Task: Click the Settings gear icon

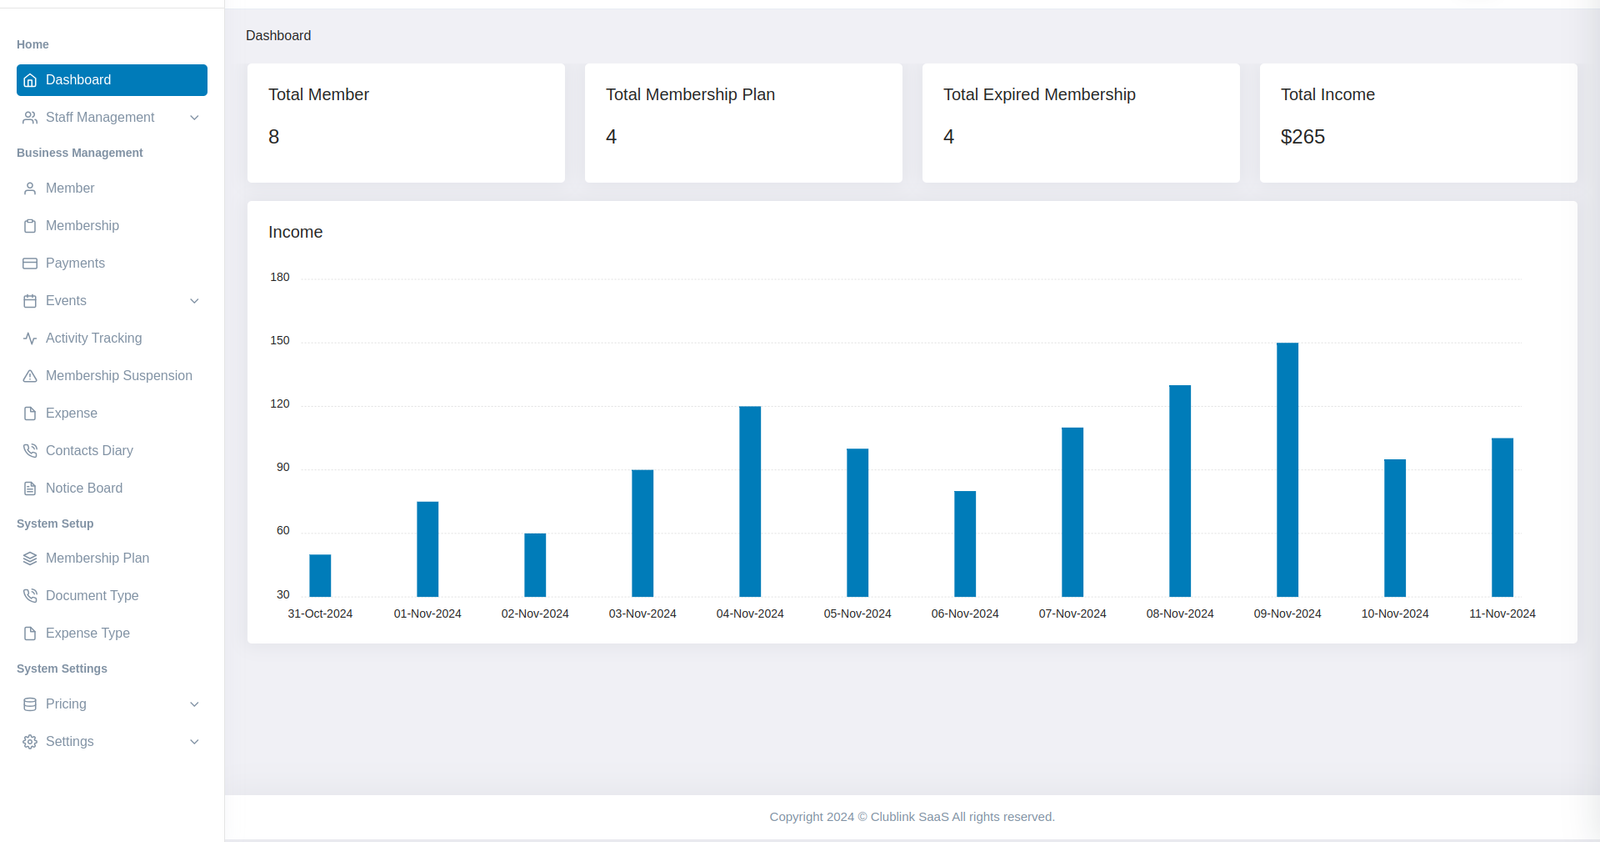Action: [x=30, y=742]
